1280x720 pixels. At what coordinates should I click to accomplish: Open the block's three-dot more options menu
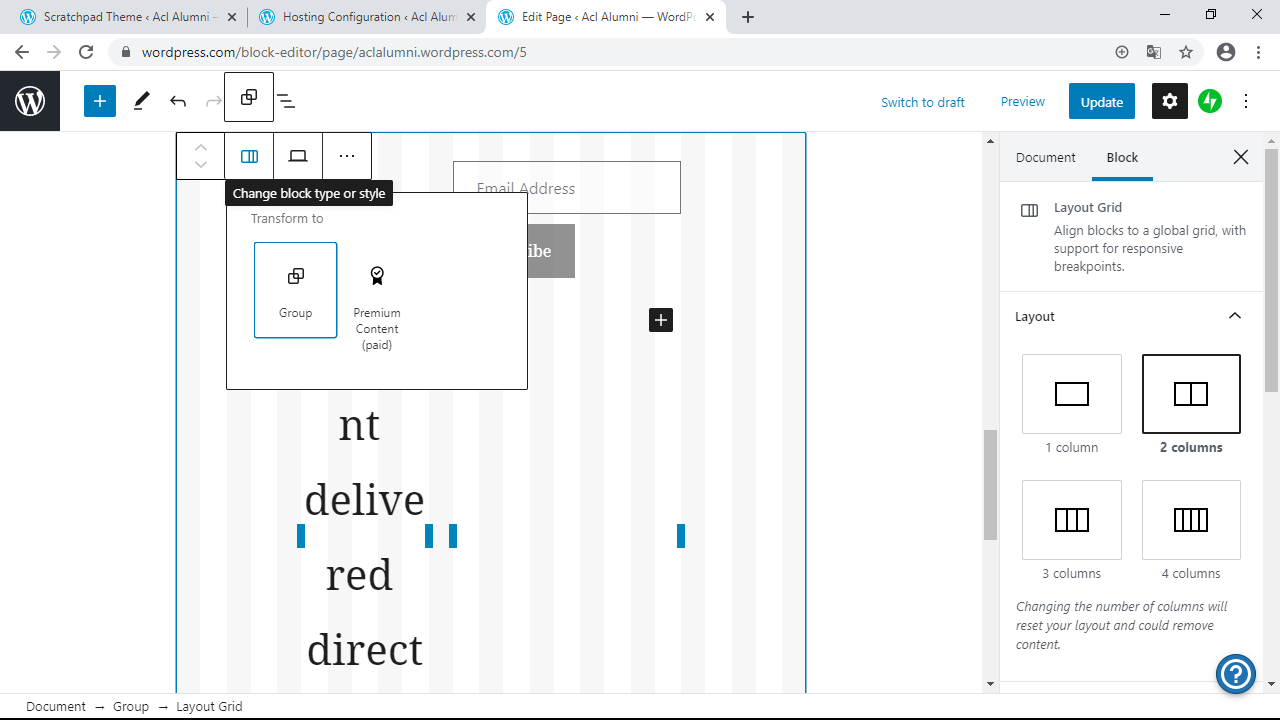(x=347, y=156)
